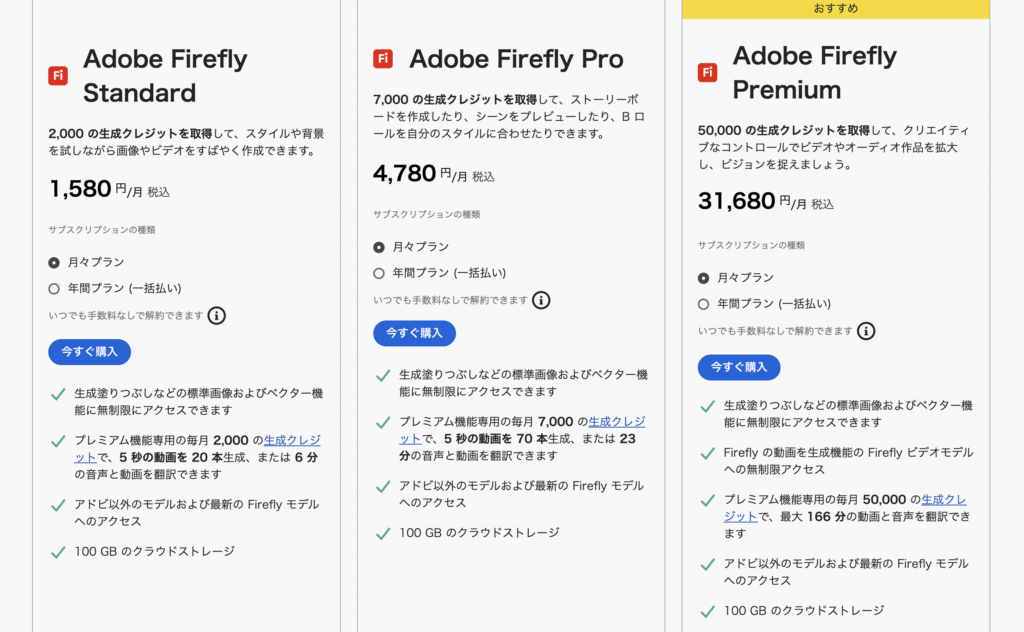Click 今すぐ購入 for Firefly Standard
The width and height of the screenshot is (1024, 632).
(x=89, y=352)
